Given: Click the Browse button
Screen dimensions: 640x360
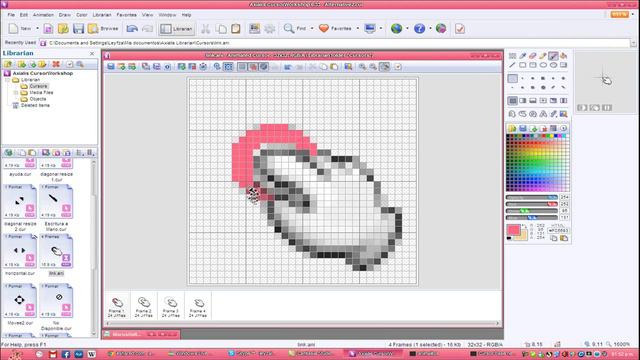Looking at the screenshot, I should [x=104, y=29].
